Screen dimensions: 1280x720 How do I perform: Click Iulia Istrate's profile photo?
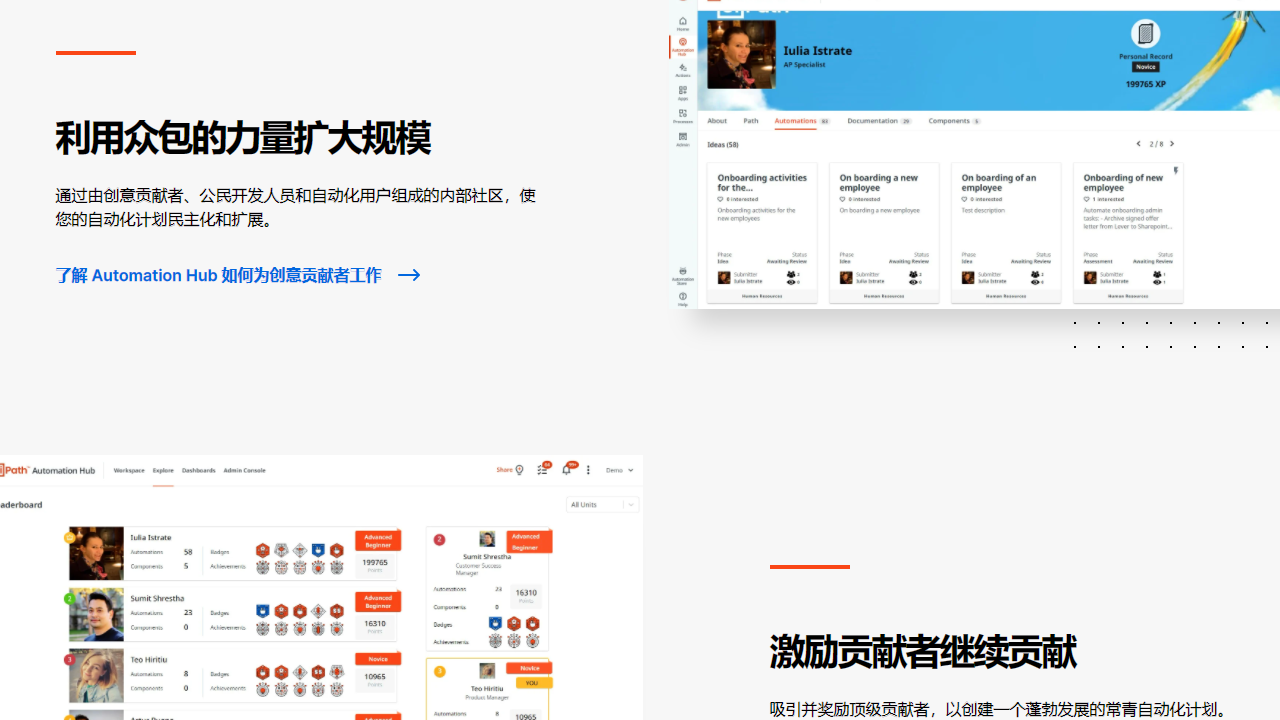tap(741, 53)
